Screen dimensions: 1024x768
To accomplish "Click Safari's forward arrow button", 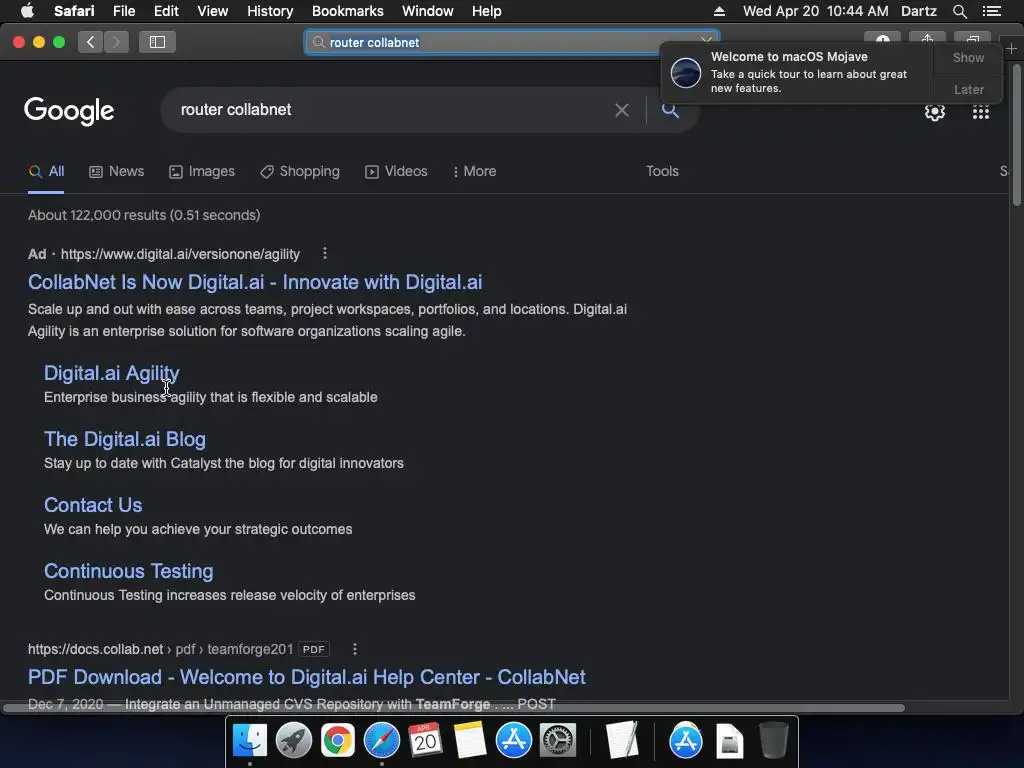I will coord(116,42).
